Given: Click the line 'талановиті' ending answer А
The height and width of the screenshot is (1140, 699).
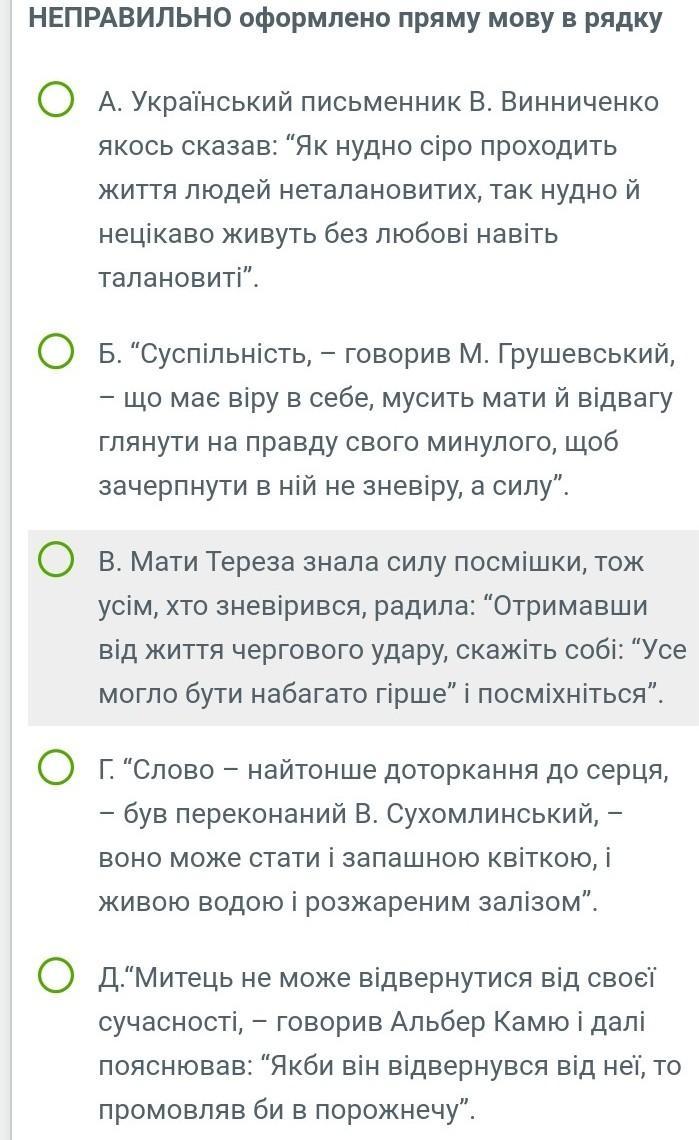Looking at the screenshot, I should (179, 278).
